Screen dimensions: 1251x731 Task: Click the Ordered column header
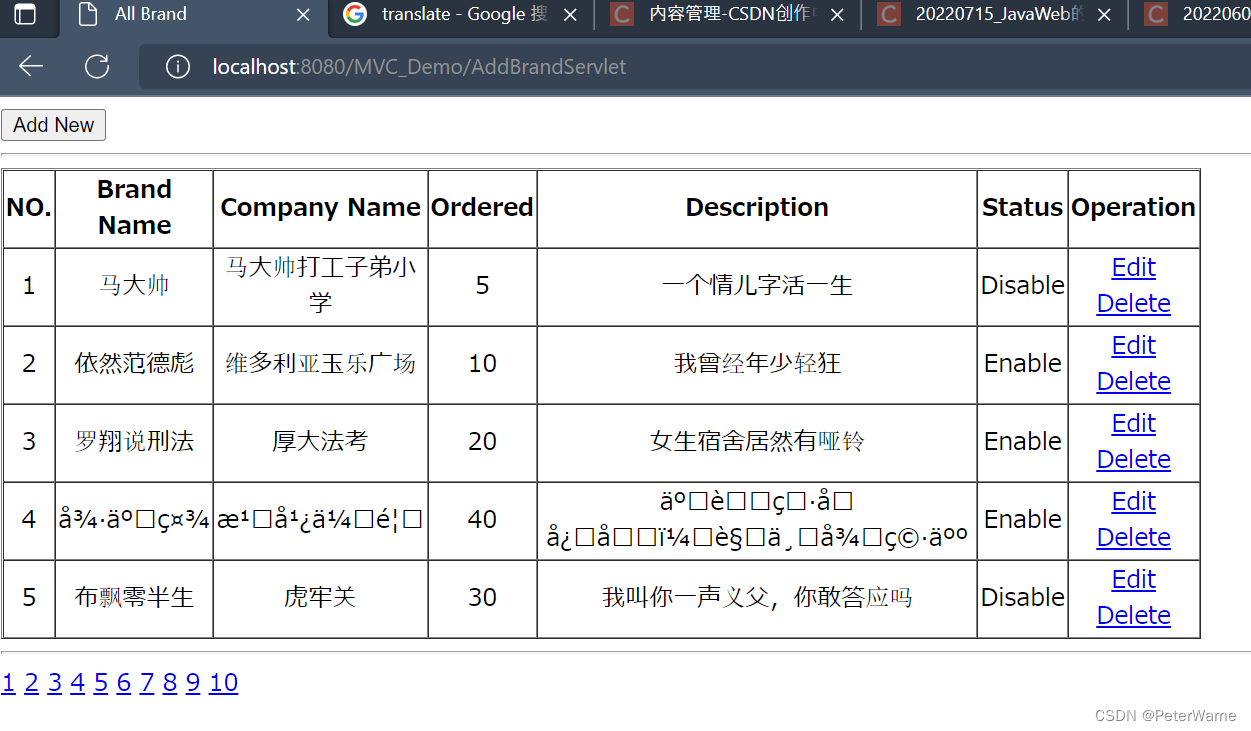click(x=482, y=208)
